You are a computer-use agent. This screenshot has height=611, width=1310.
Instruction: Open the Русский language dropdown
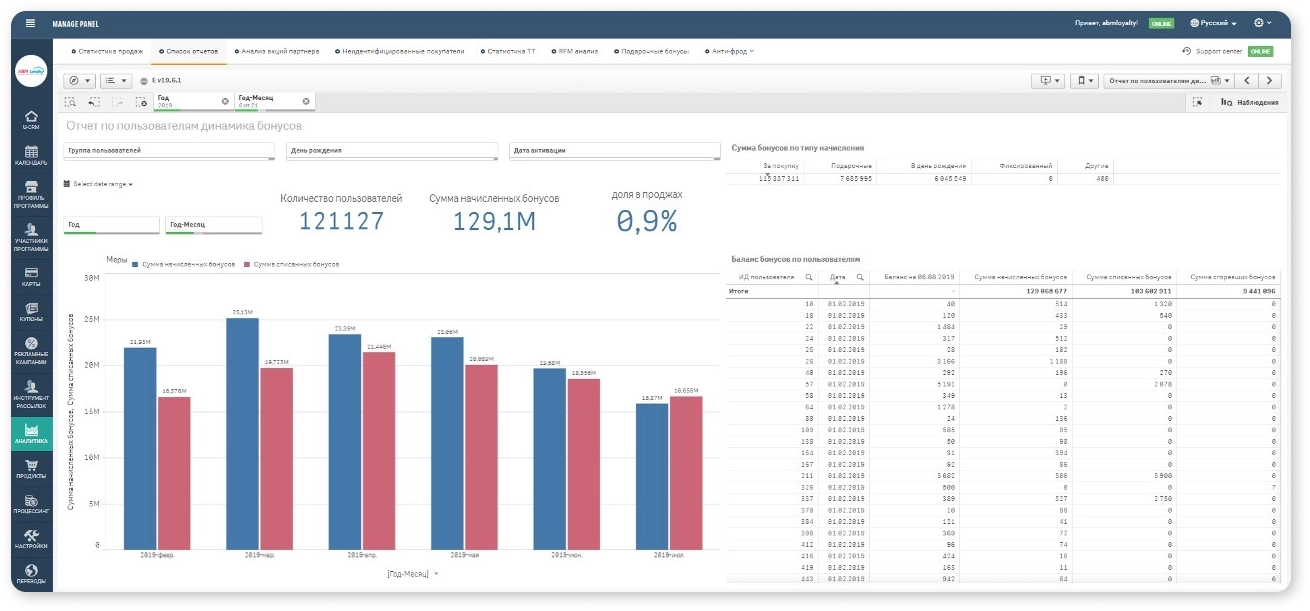coord(1213,22)
